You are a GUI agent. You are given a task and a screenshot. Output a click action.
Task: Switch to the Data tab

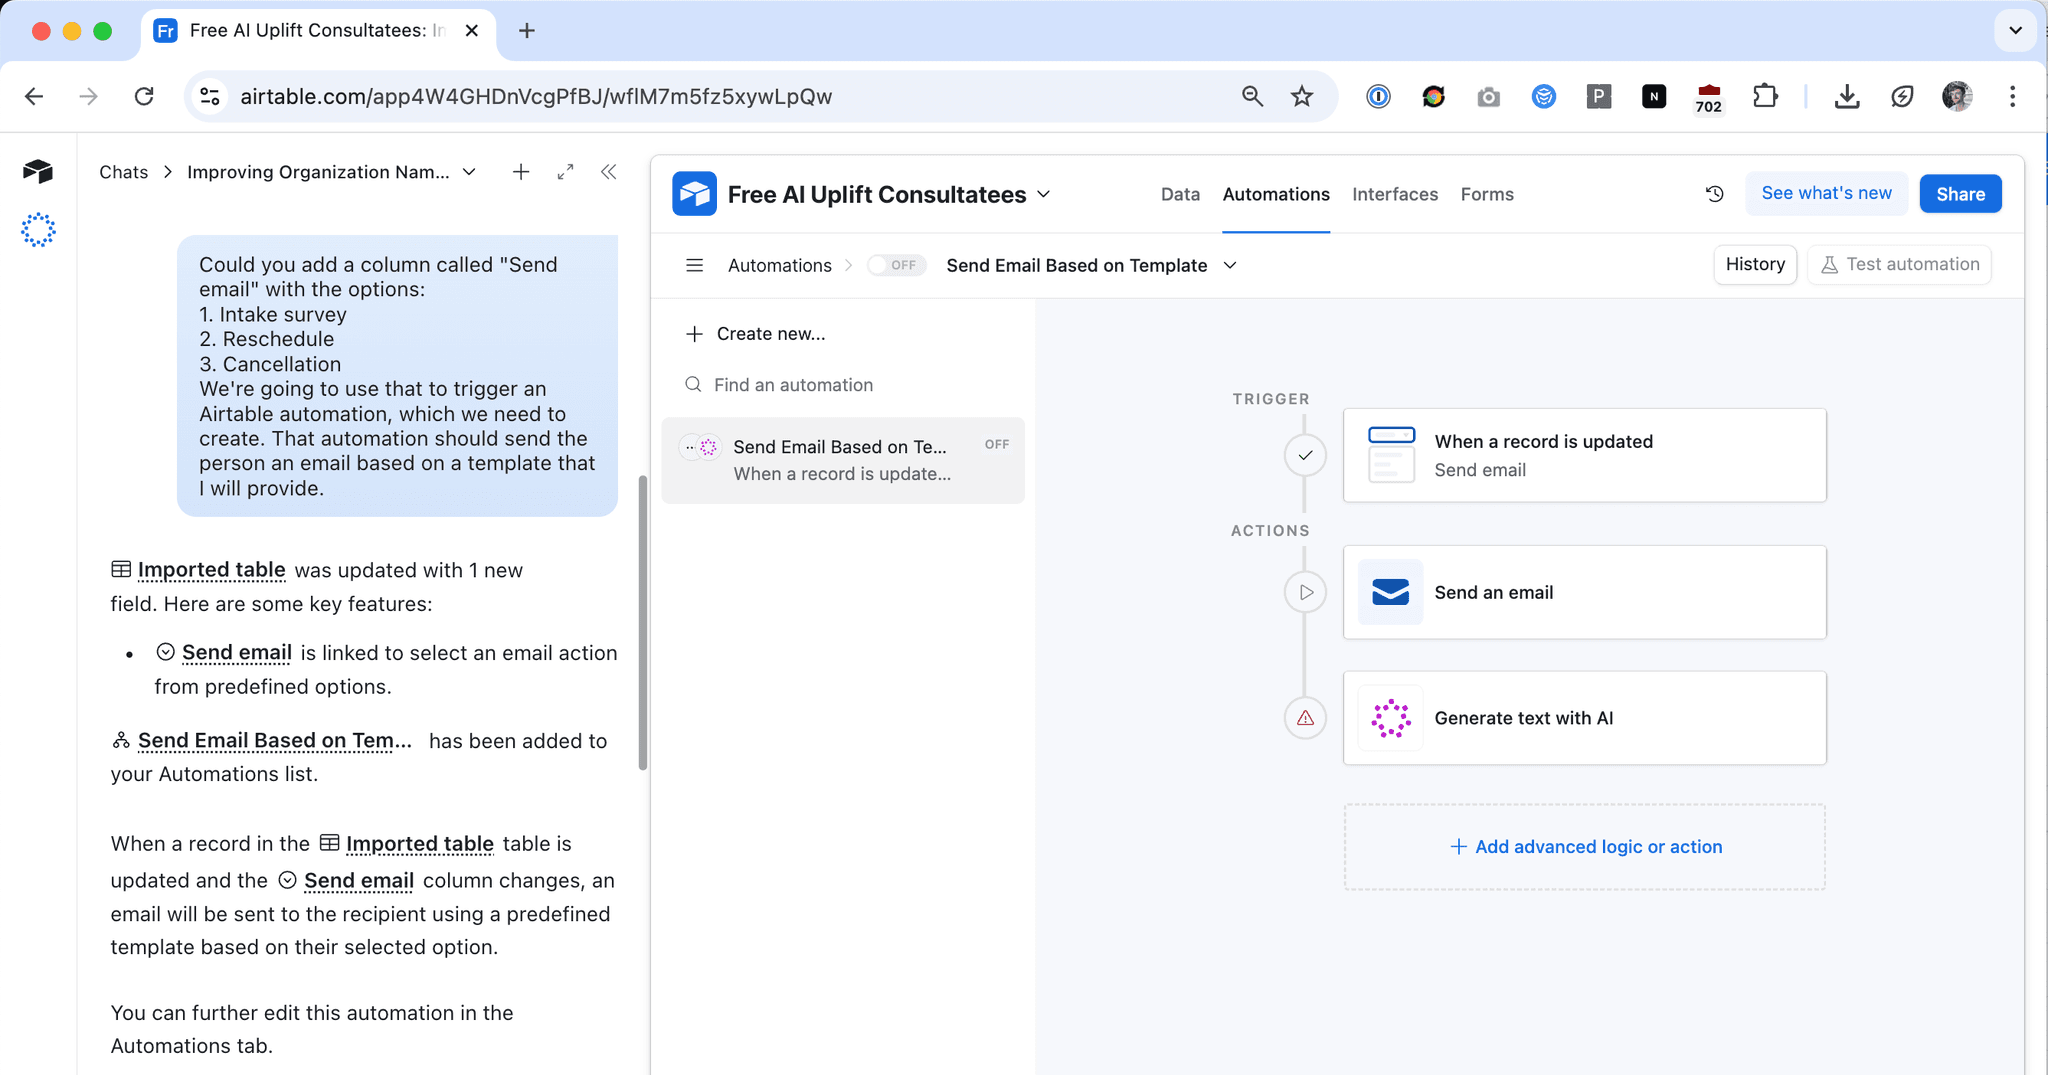(x=1180, y=194)
